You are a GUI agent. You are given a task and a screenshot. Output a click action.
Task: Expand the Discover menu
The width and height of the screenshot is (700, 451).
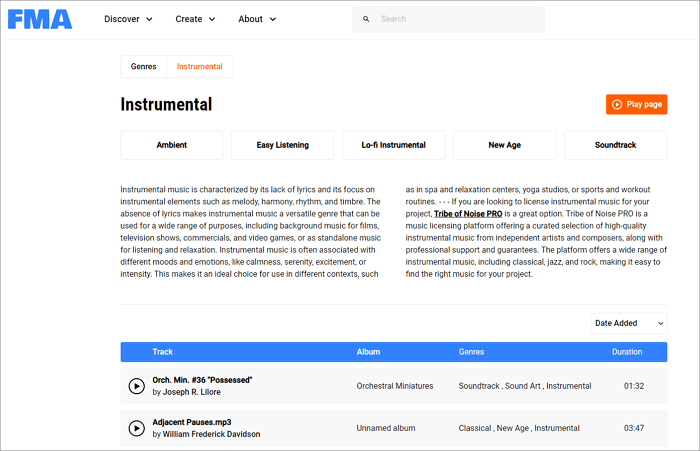128,19
